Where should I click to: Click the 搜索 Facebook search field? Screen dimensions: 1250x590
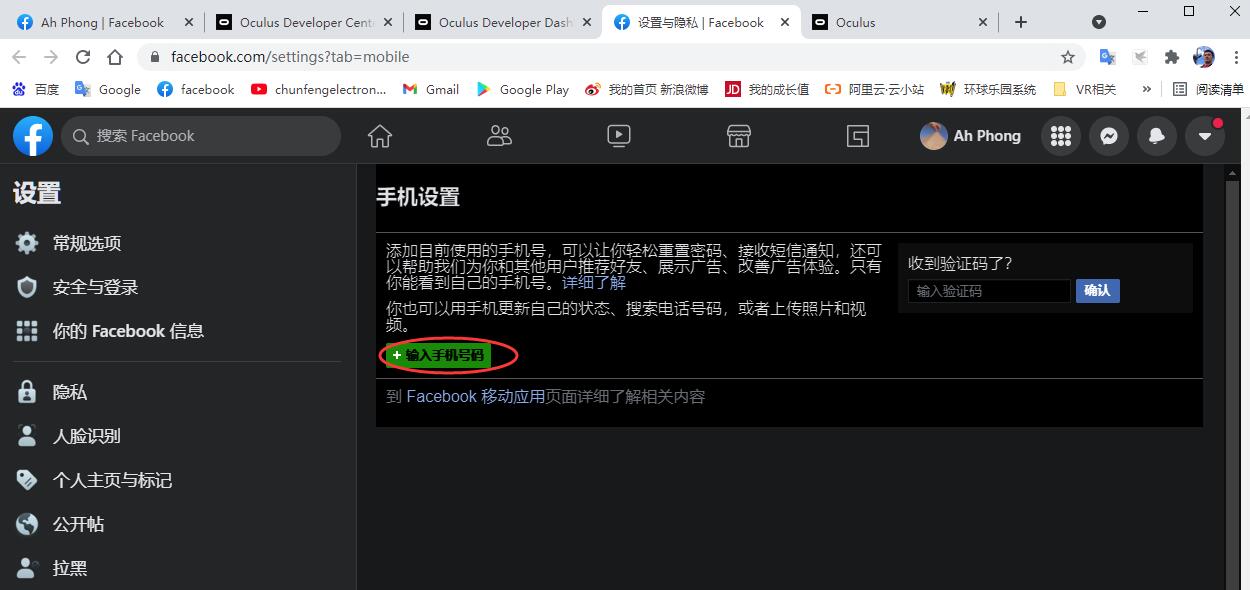[x=201, y=136]
